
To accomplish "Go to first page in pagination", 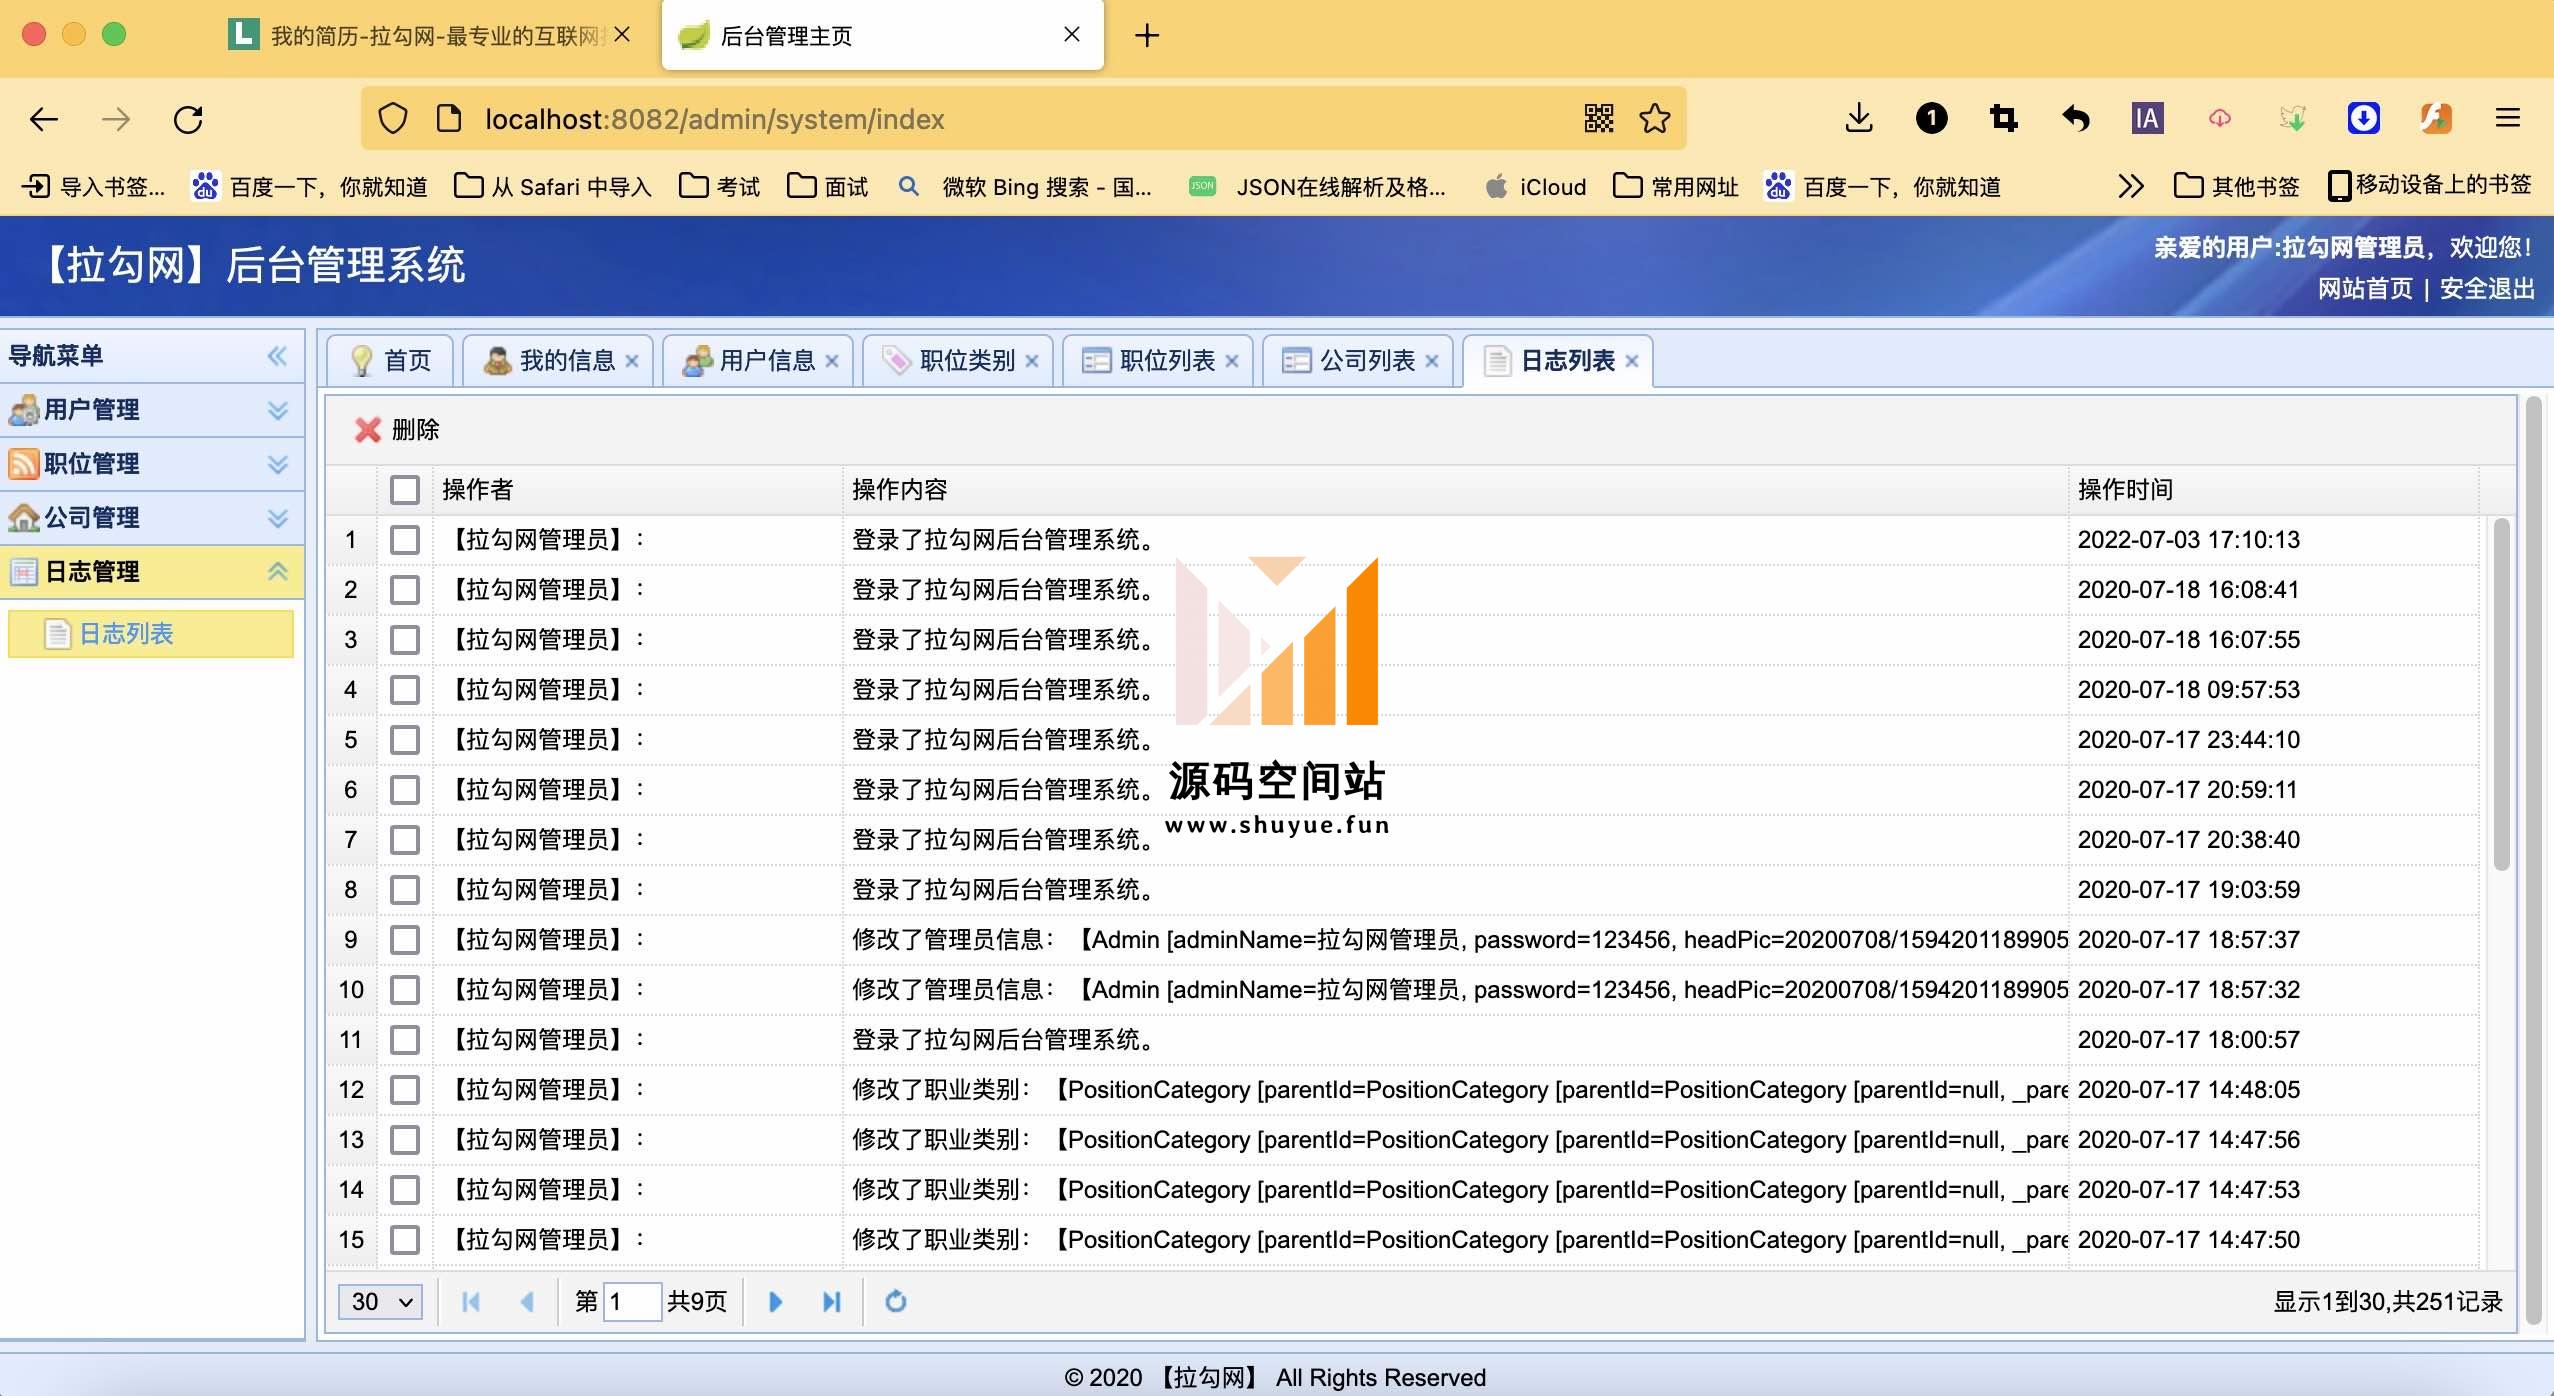I will coord(470,1301).
